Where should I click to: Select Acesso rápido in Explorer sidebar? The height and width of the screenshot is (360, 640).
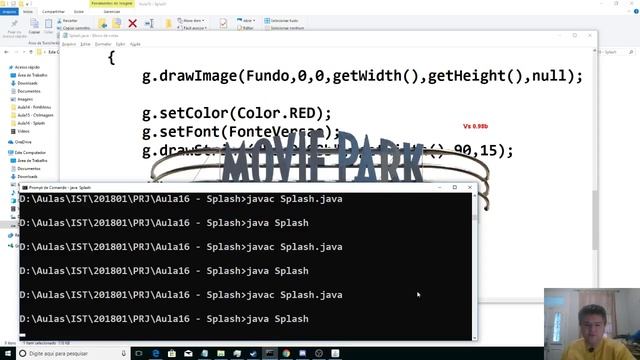coord(24,67)
